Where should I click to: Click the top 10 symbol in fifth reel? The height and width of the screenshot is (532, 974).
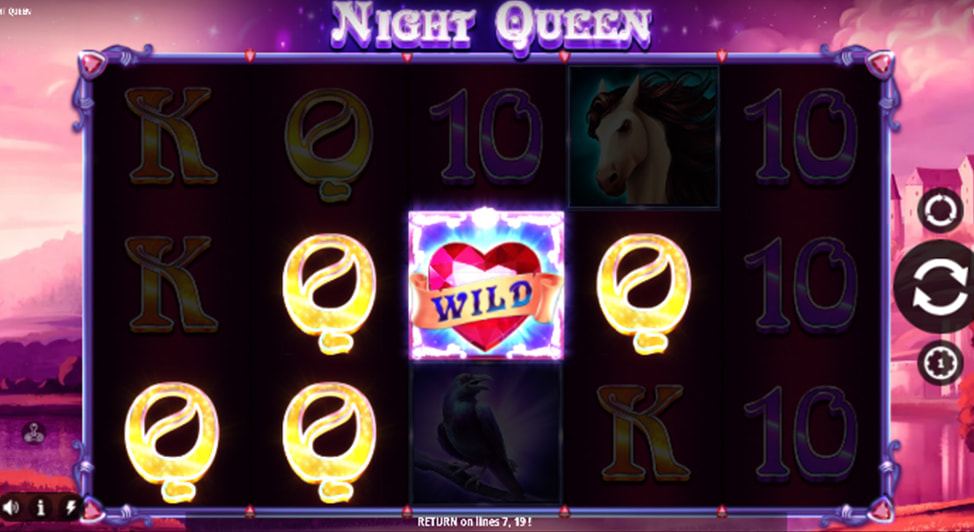click(x=801, y=136)
